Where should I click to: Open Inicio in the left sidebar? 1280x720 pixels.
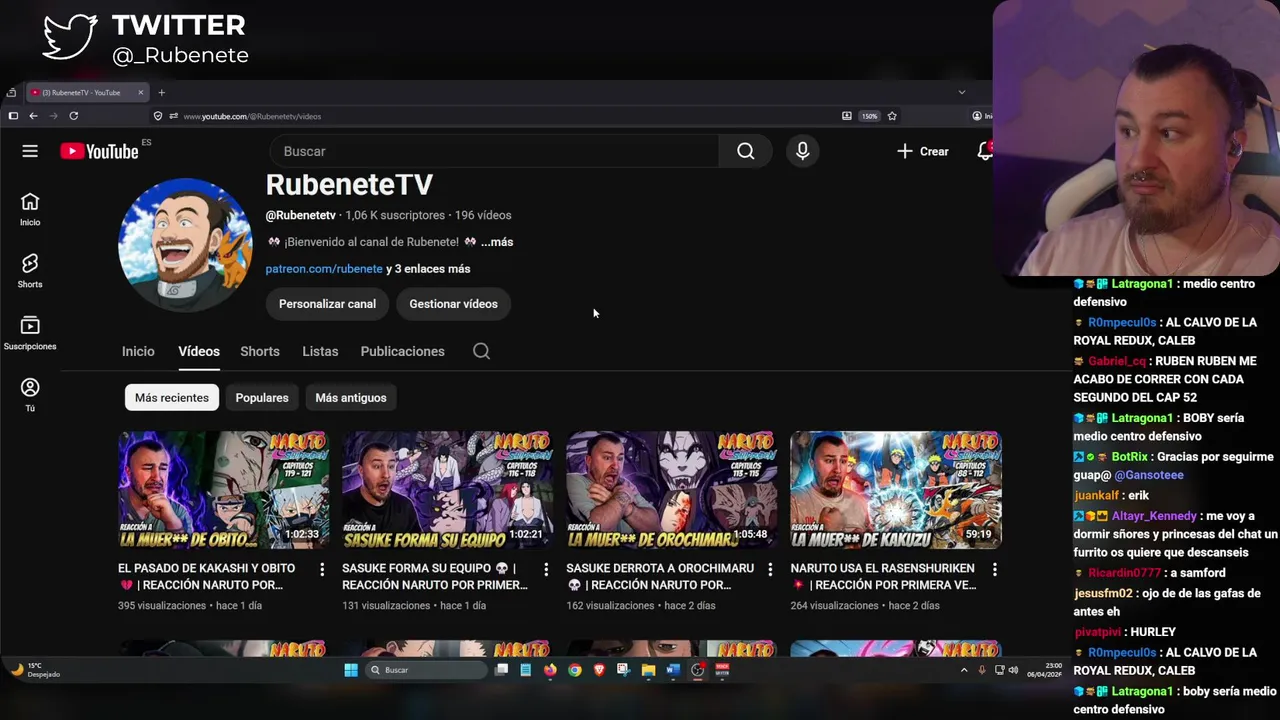pyautogui.click(x=30, y=209)
